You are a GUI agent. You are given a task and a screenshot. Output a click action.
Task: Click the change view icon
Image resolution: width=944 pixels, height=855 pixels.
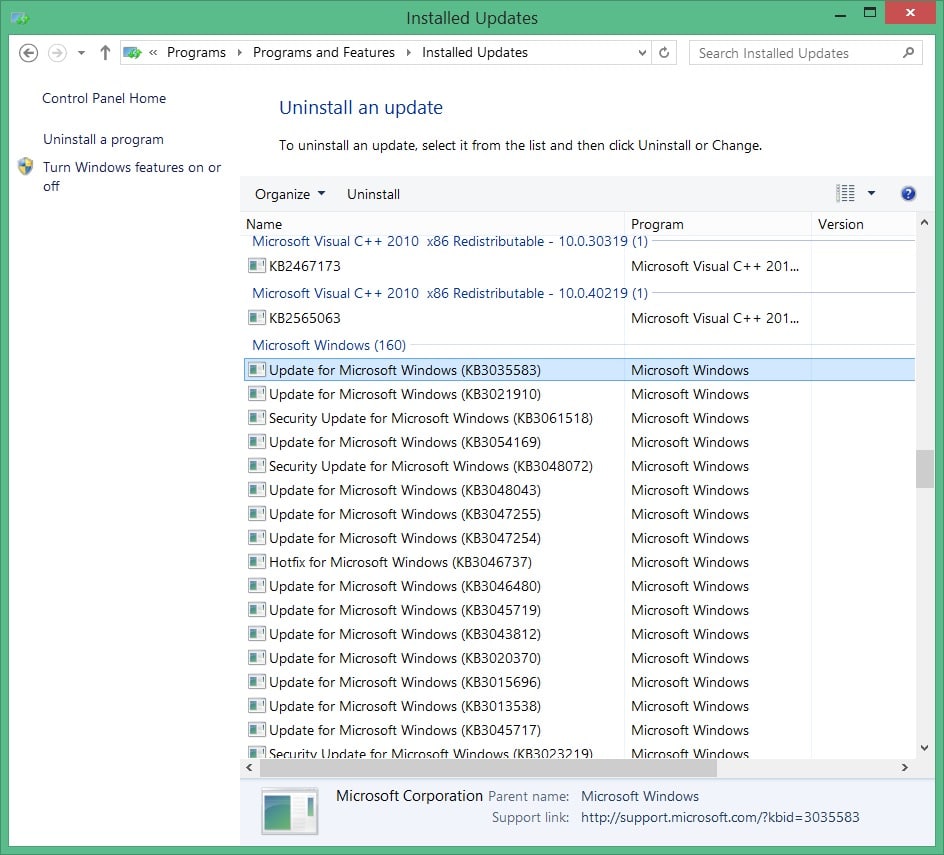click(x=846, y=193)
